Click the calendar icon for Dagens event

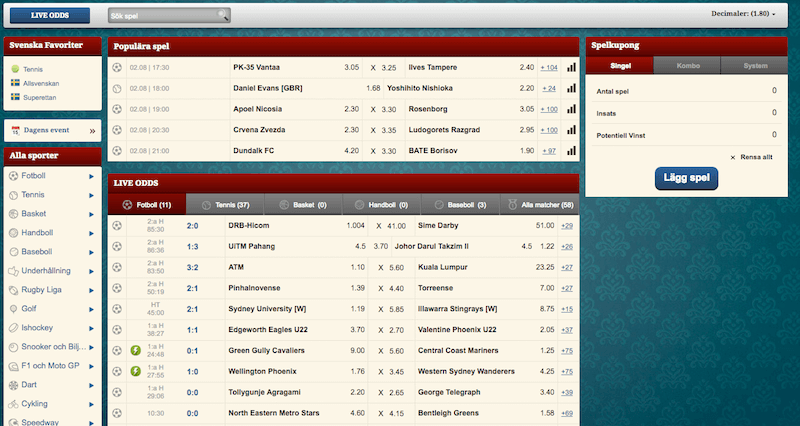[x=15, y=131]
